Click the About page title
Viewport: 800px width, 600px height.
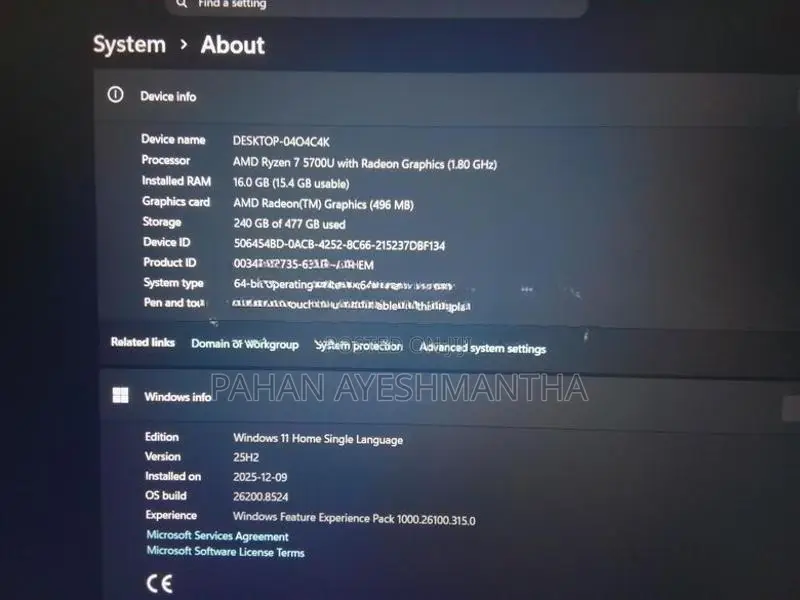click(x=233, y=45)
